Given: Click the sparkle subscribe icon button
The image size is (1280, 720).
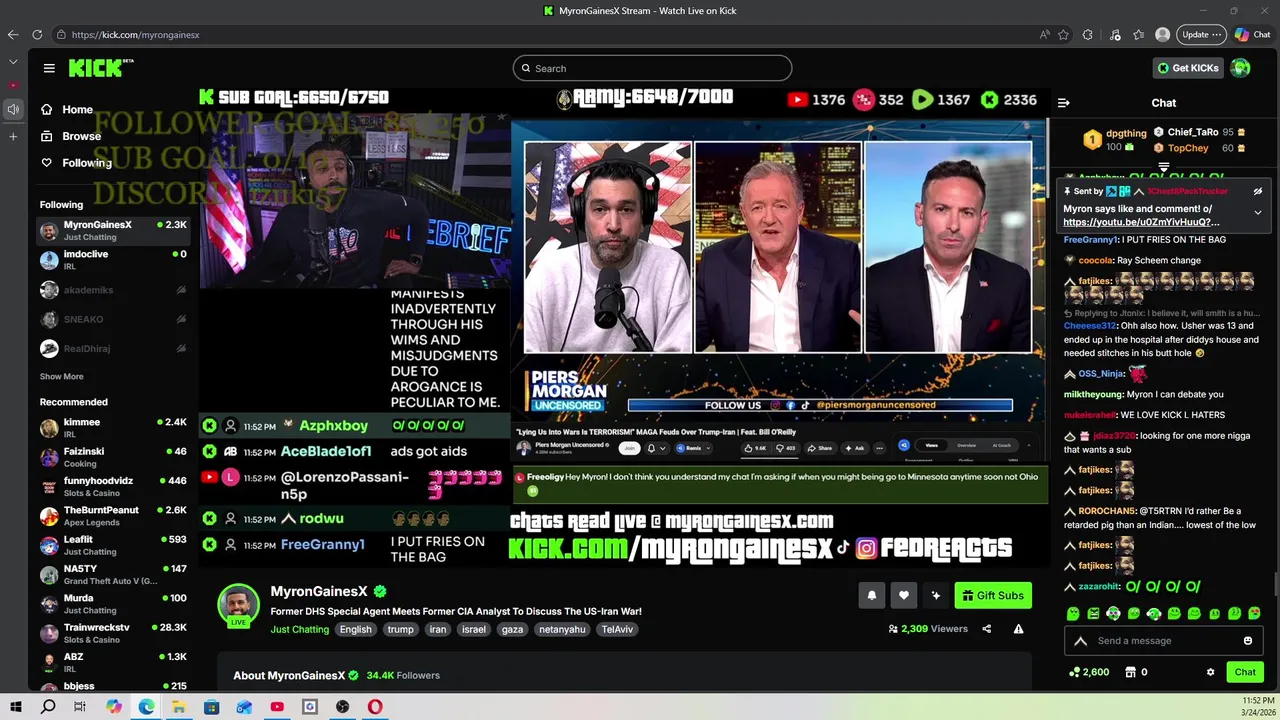Looking at the screenshot, I should pyautogui.click(x=935, y=595).
